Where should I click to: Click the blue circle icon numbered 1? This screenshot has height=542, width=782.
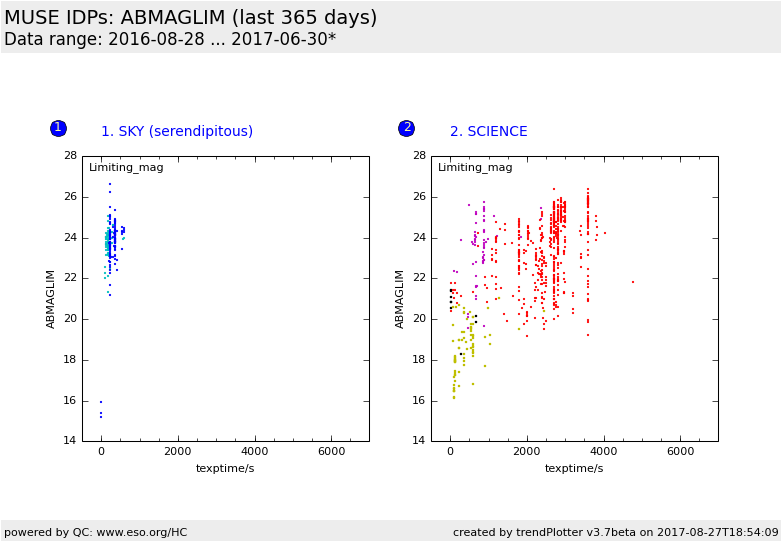coord(58,128)
